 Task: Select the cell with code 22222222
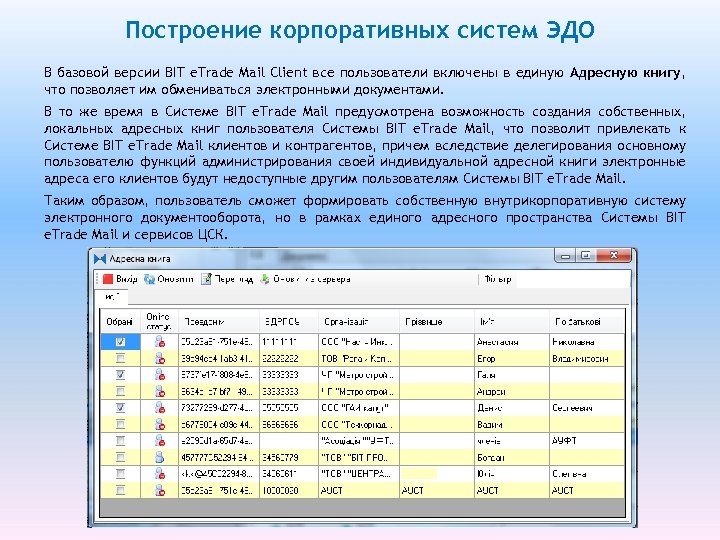click(288, 358)
